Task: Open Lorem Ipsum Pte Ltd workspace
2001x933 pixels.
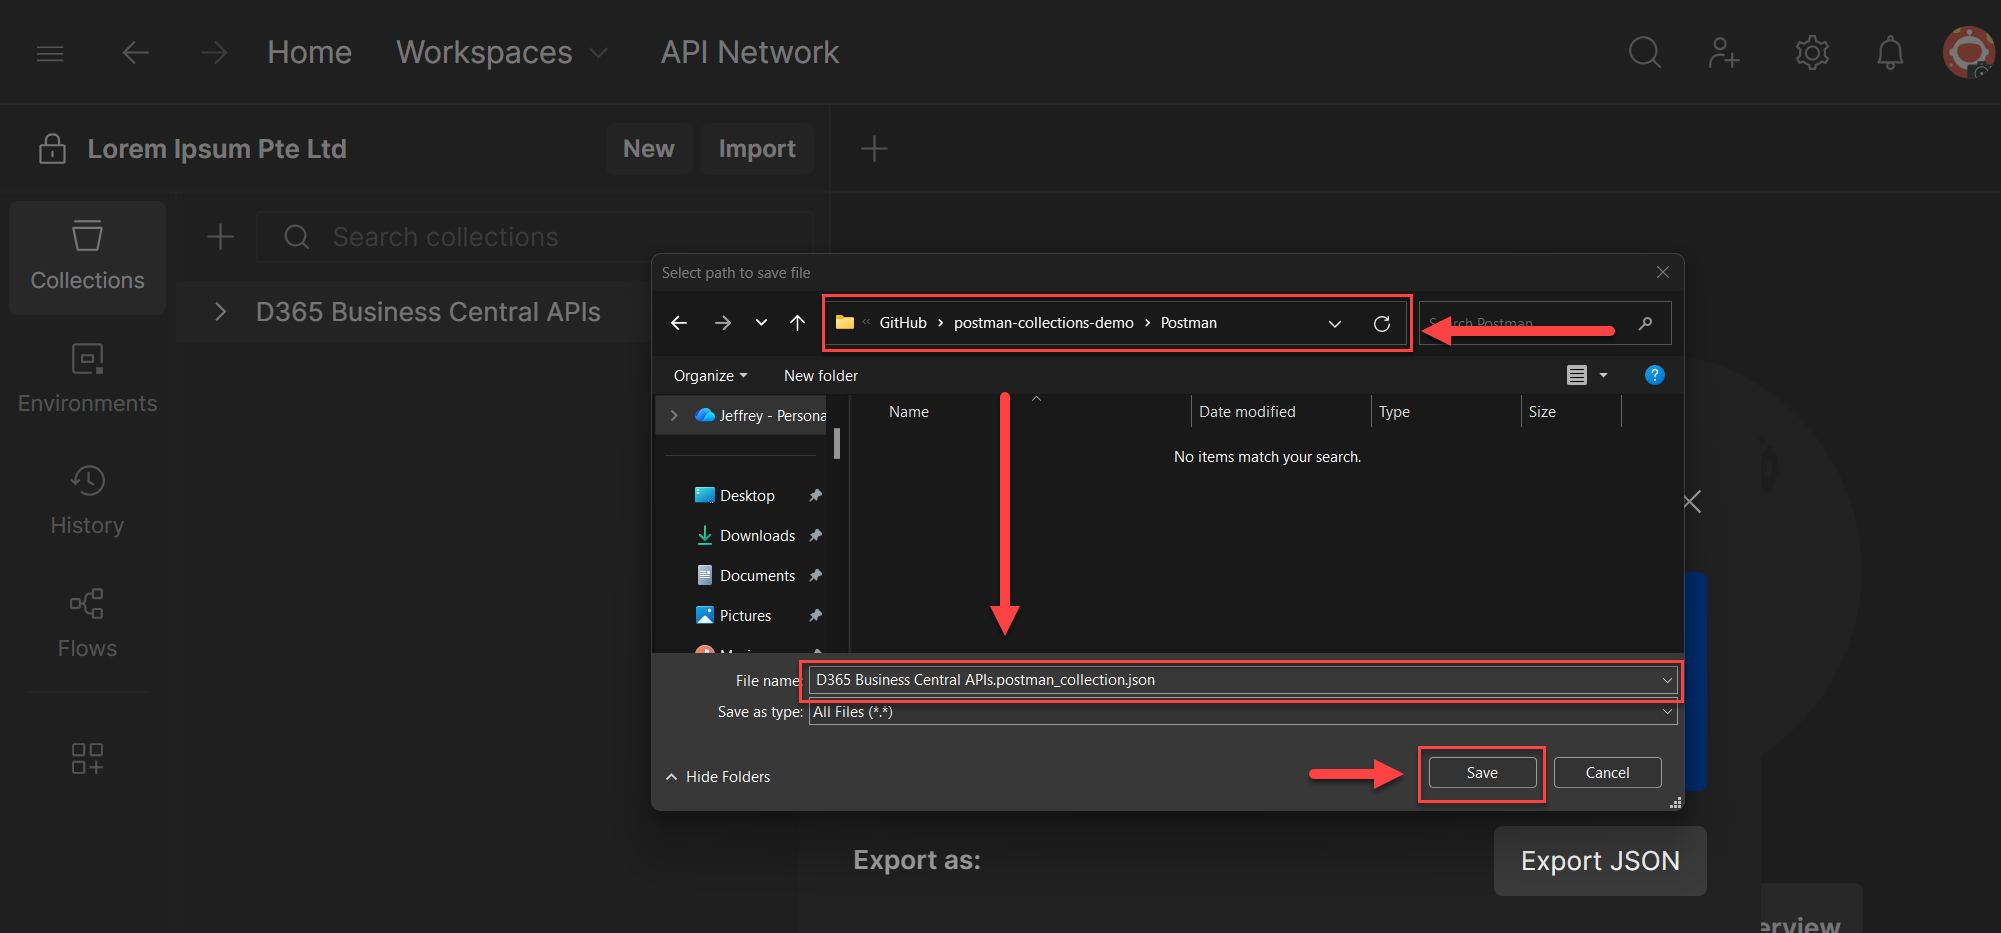Action: pyautogui.click(x=217, y=149)
